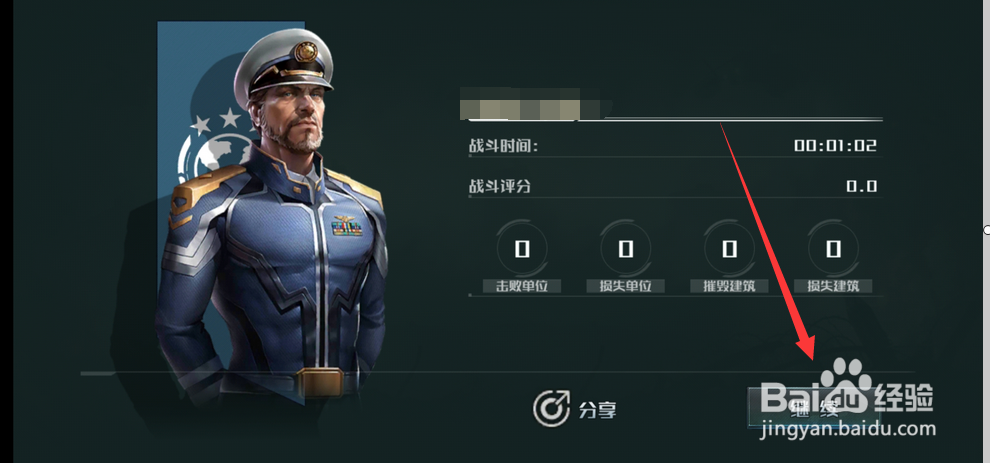Image resolution: width=990 pixels, height=463 pixels.
Task: Click the 损失建筑 label
Action: click(833, 286)
